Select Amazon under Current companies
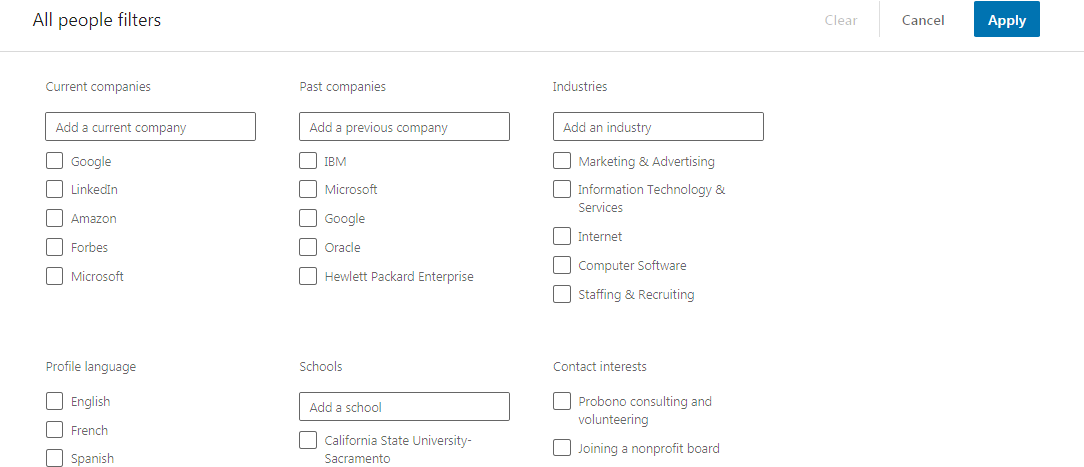The image size is (1084, 467). pyautogui.click(x=55, y=218)
